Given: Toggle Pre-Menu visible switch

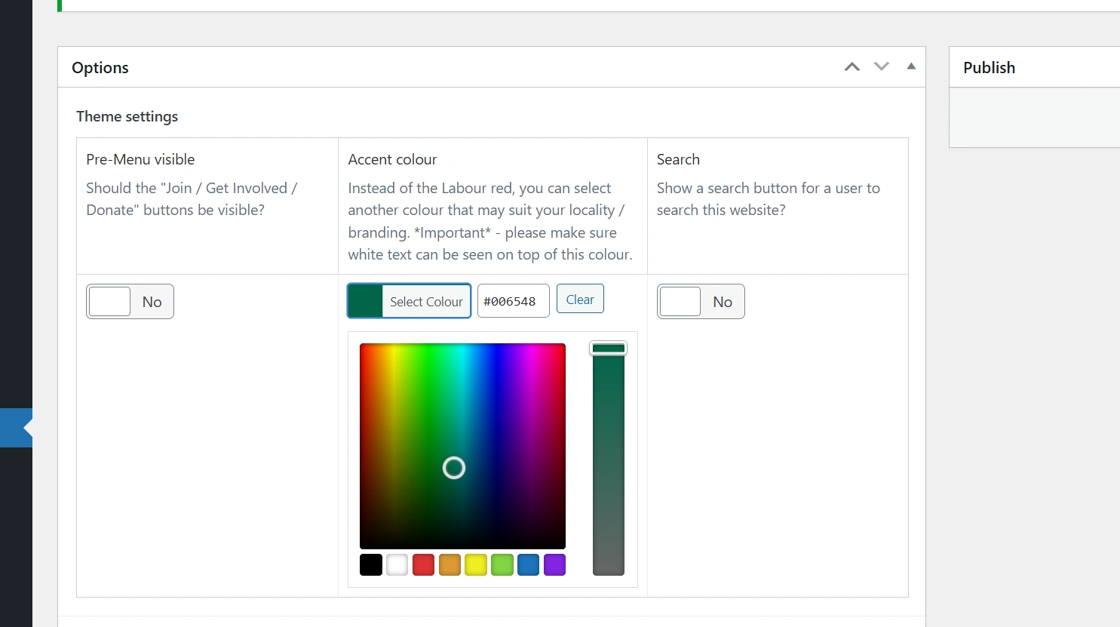Looking at the screenshot, I should point(130,301).
